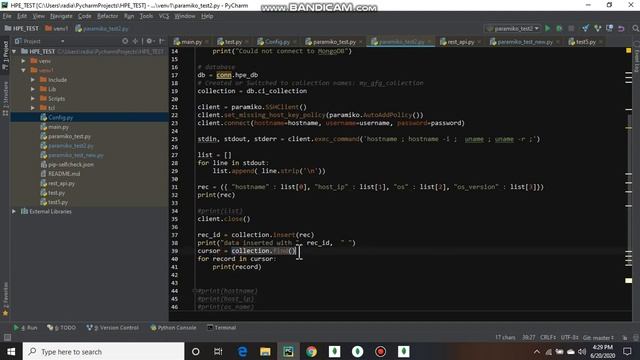The height and width of the screenshot is (360, 640).
Task: Expand External Libraries node
Action: click(x=14, y=211)
